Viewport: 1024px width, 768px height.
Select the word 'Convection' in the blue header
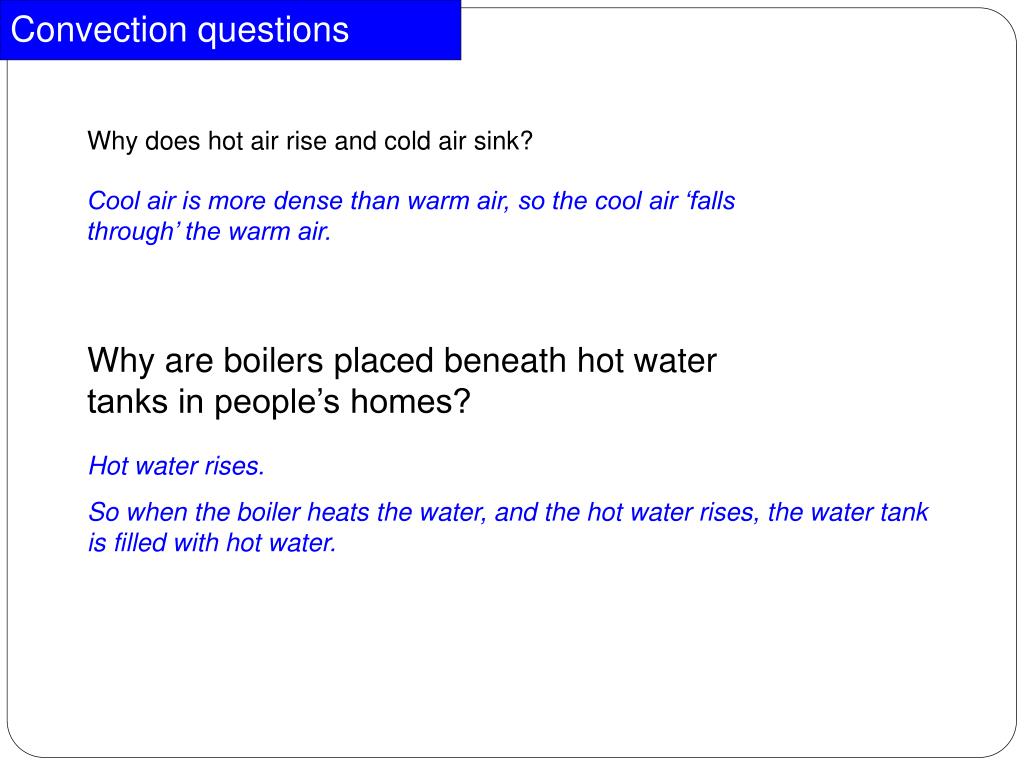99,29
